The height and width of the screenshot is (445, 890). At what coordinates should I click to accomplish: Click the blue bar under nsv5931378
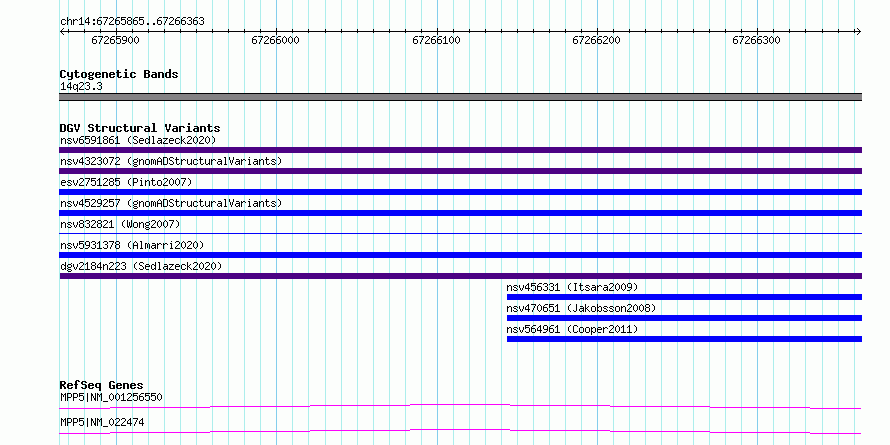click(461, 255)
